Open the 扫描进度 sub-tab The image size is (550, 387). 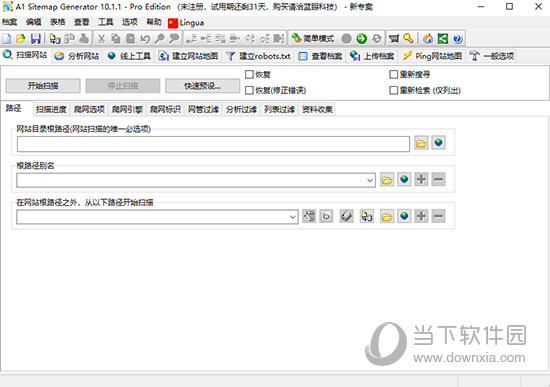pyautogui.click(x=51, y=109)
